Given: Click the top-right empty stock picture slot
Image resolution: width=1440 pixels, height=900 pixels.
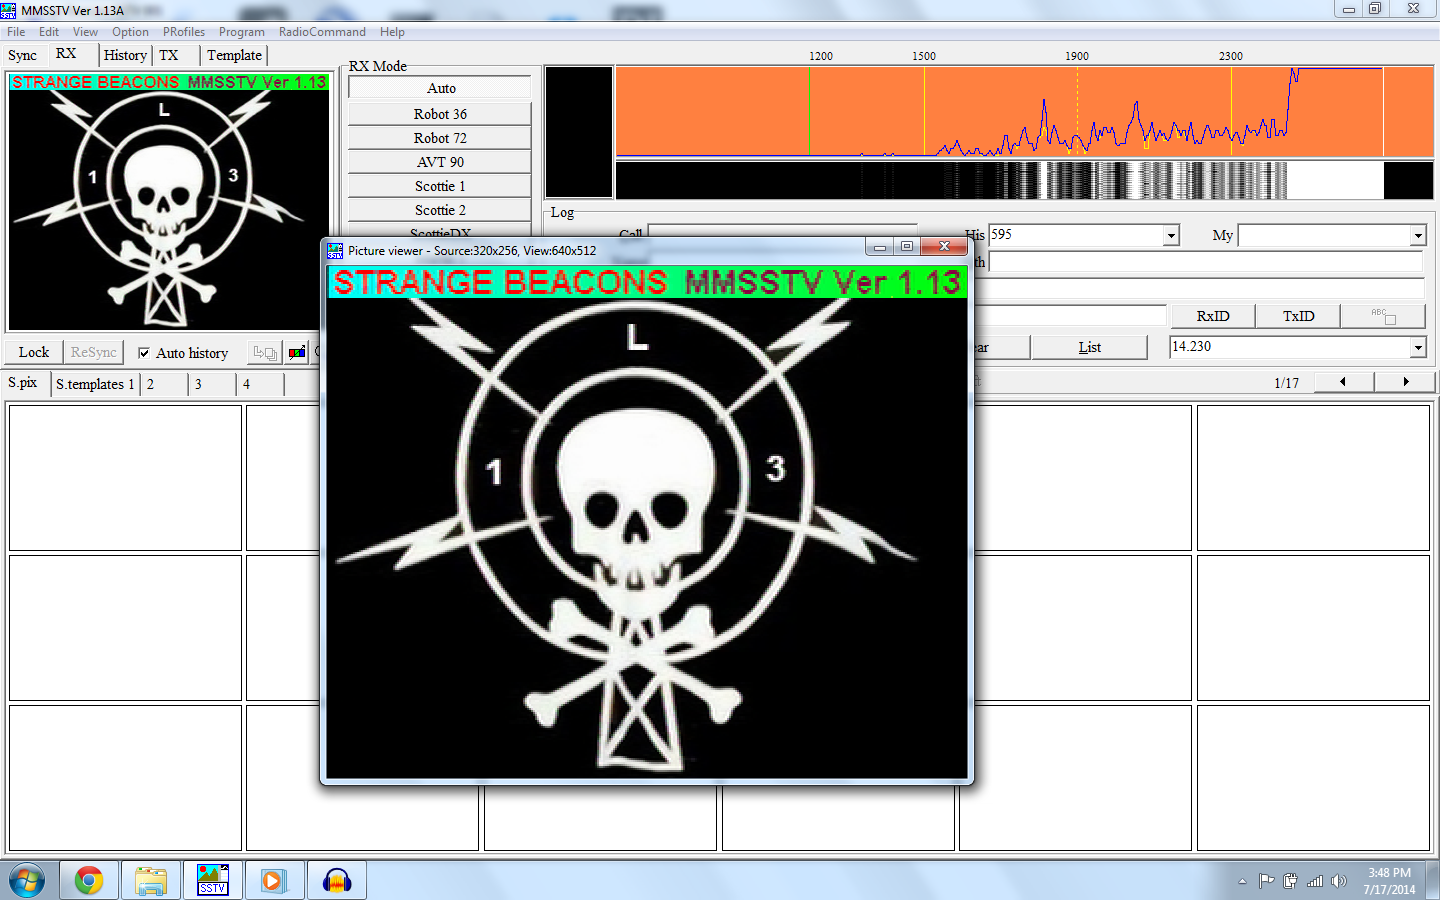Looking at the screenshot, I should (1313, 478).
